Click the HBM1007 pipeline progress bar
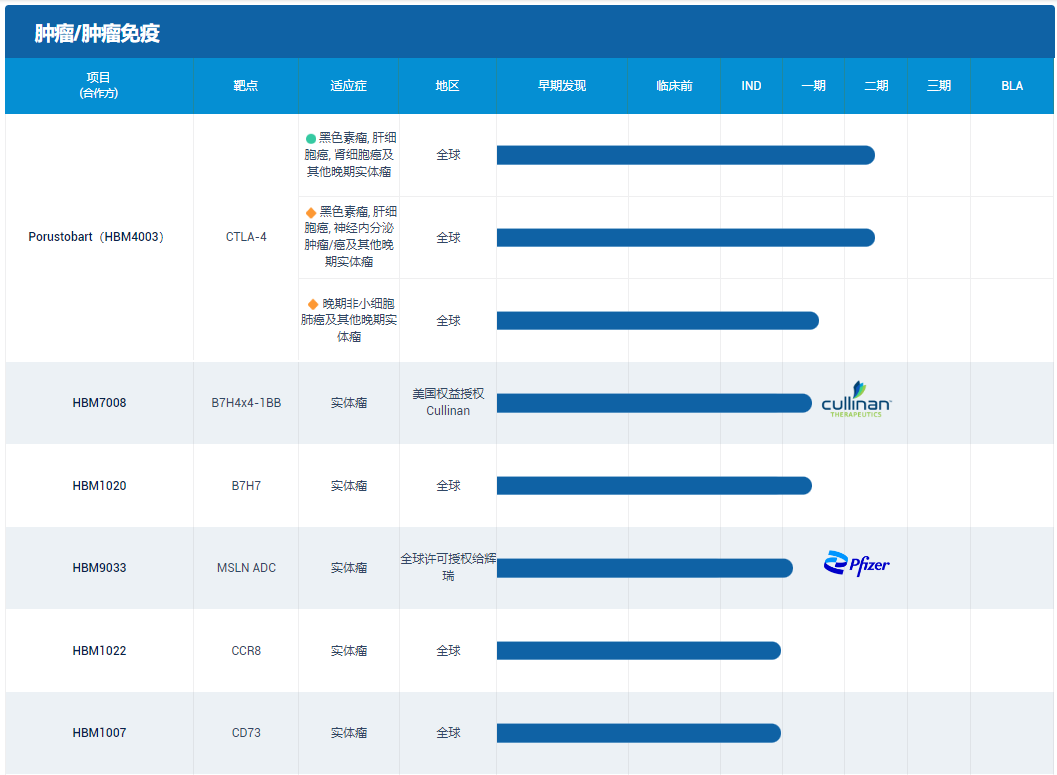 tap(638, 733)
